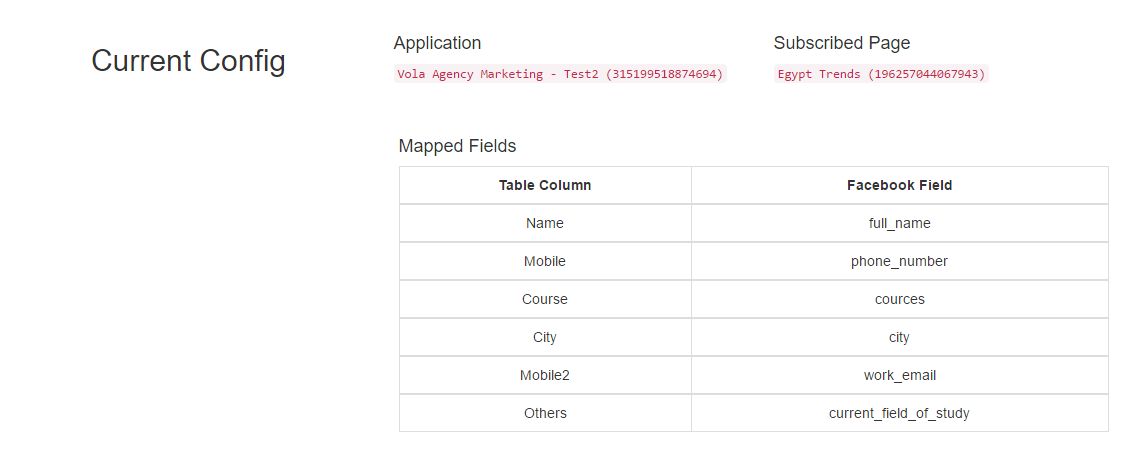Click the lowercase city Facebook field cell
The height and width of the screenshot is (452, 1141).
[x=899, y=337]
